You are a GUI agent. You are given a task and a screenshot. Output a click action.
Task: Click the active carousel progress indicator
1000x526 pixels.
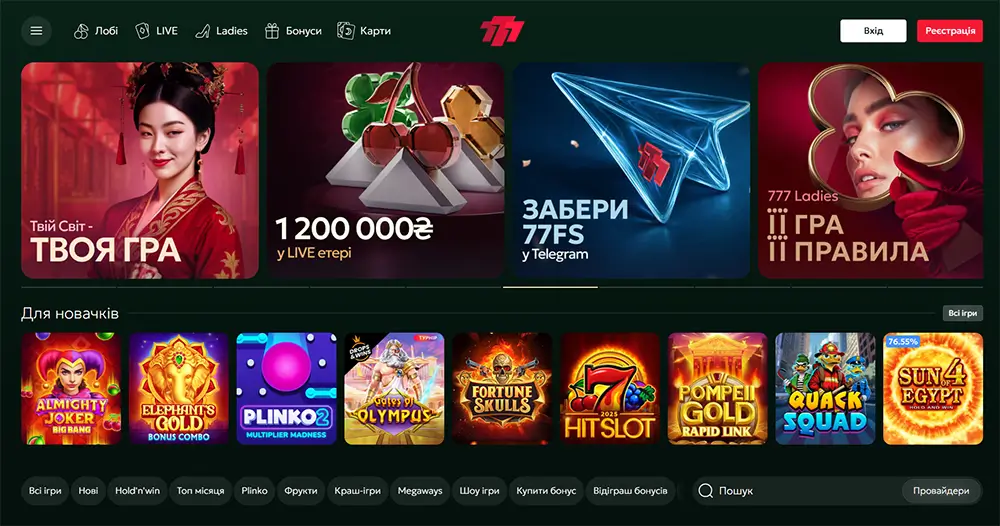click(x=550, y=288)
